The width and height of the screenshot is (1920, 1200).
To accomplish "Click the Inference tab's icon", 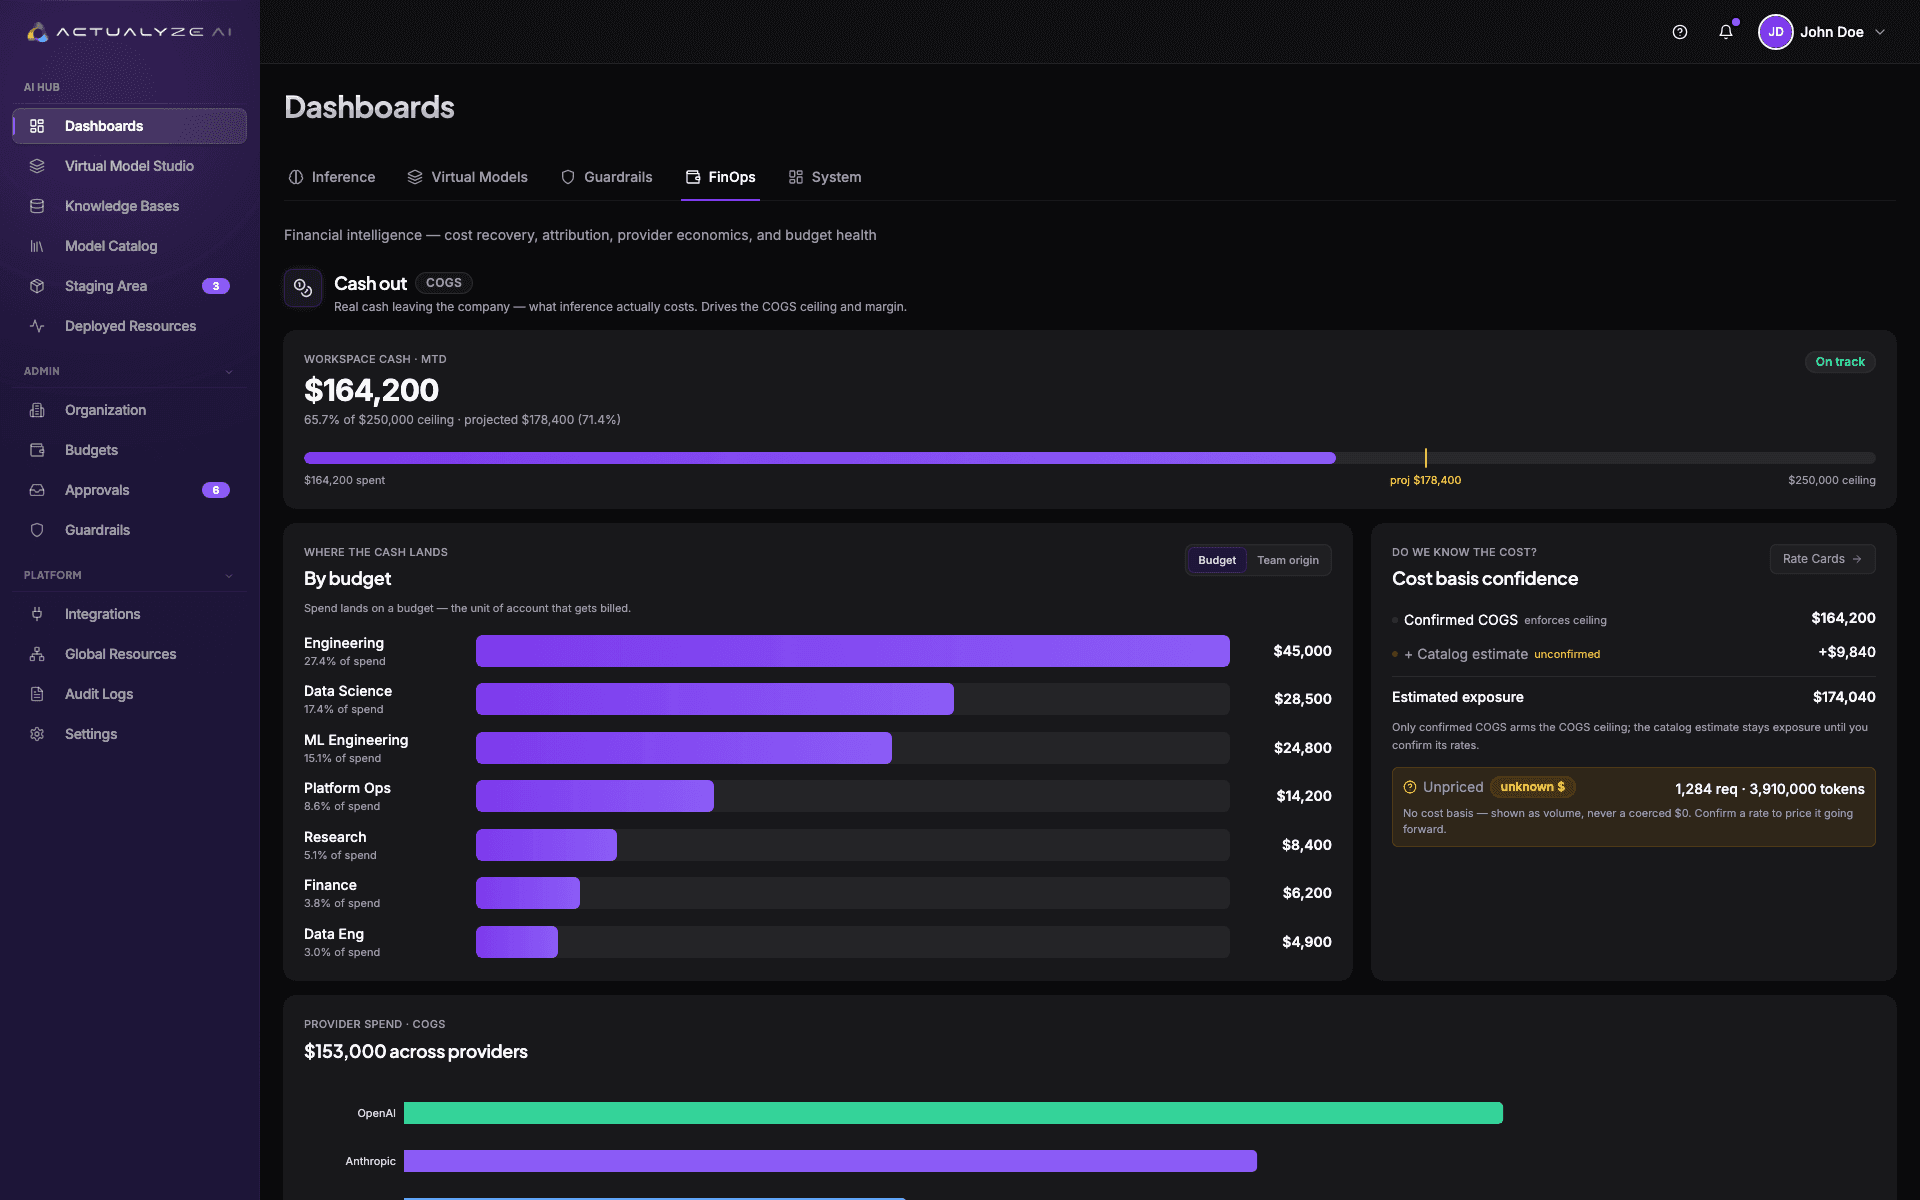I will 296,177.
